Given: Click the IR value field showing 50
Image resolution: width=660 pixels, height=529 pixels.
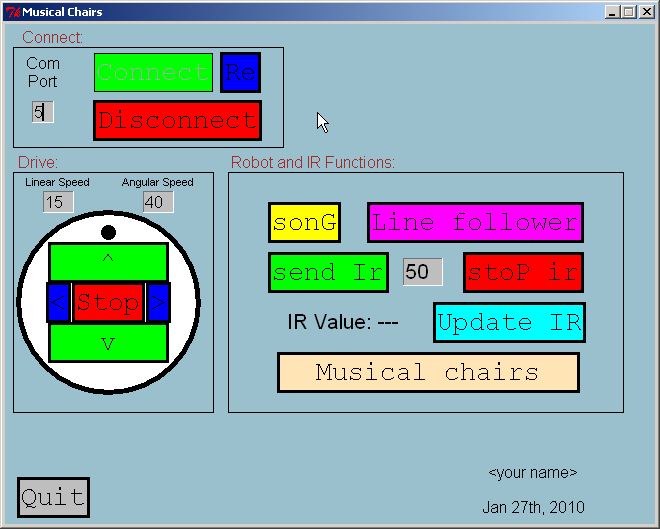Looking at the screenshot, I should click(422, 272).
